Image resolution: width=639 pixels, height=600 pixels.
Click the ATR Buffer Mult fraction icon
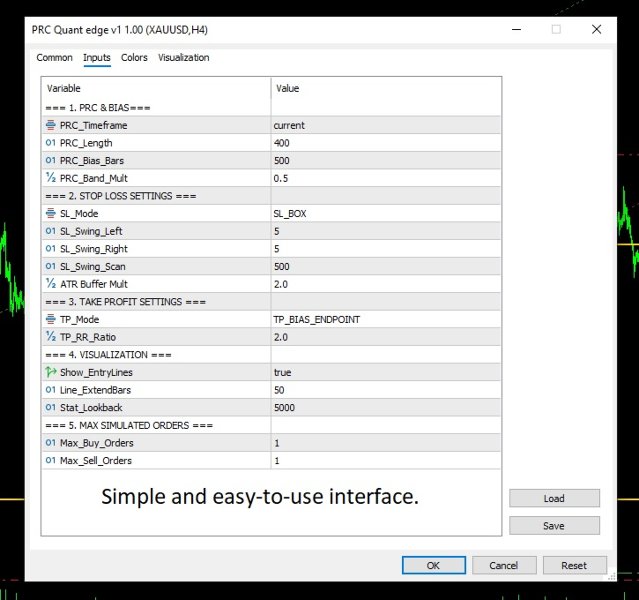[50, 284]
